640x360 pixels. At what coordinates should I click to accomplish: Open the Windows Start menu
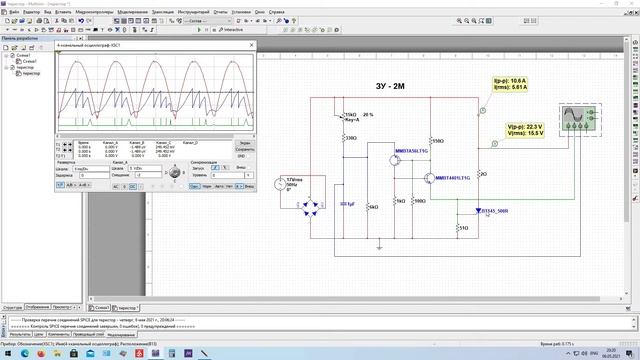tap(8, 353)
